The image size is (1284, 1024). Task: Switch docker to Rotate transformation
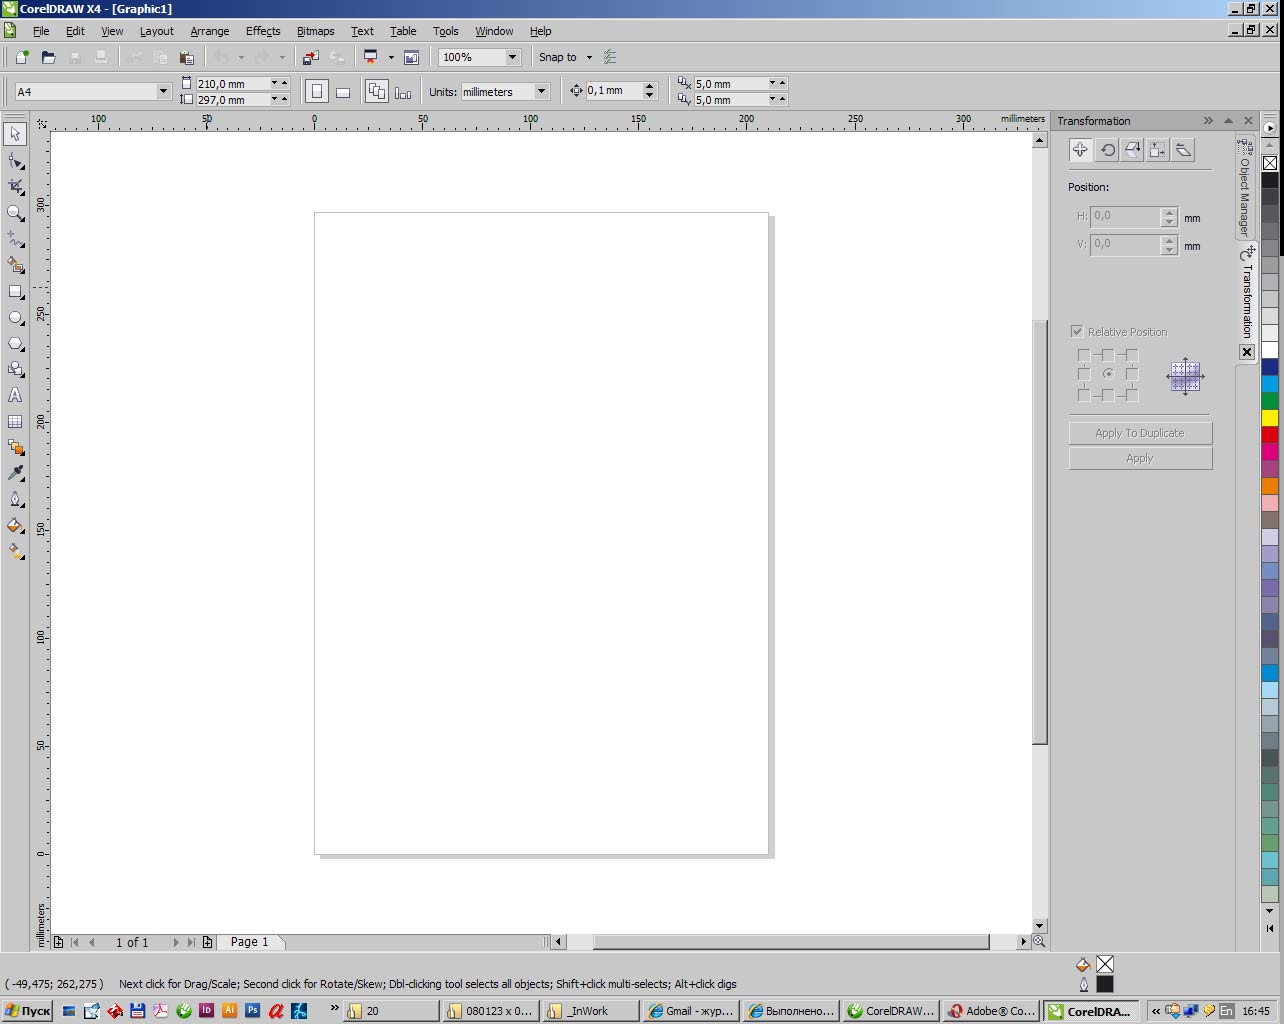tap(1107, 150)
